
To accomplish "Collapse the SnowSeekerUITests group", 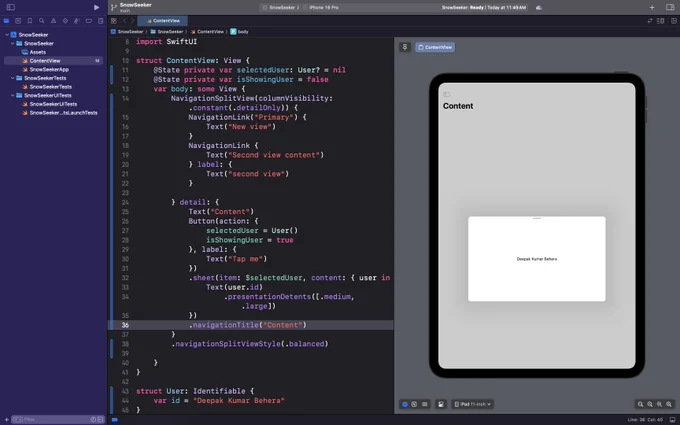I will click(13, 95).
